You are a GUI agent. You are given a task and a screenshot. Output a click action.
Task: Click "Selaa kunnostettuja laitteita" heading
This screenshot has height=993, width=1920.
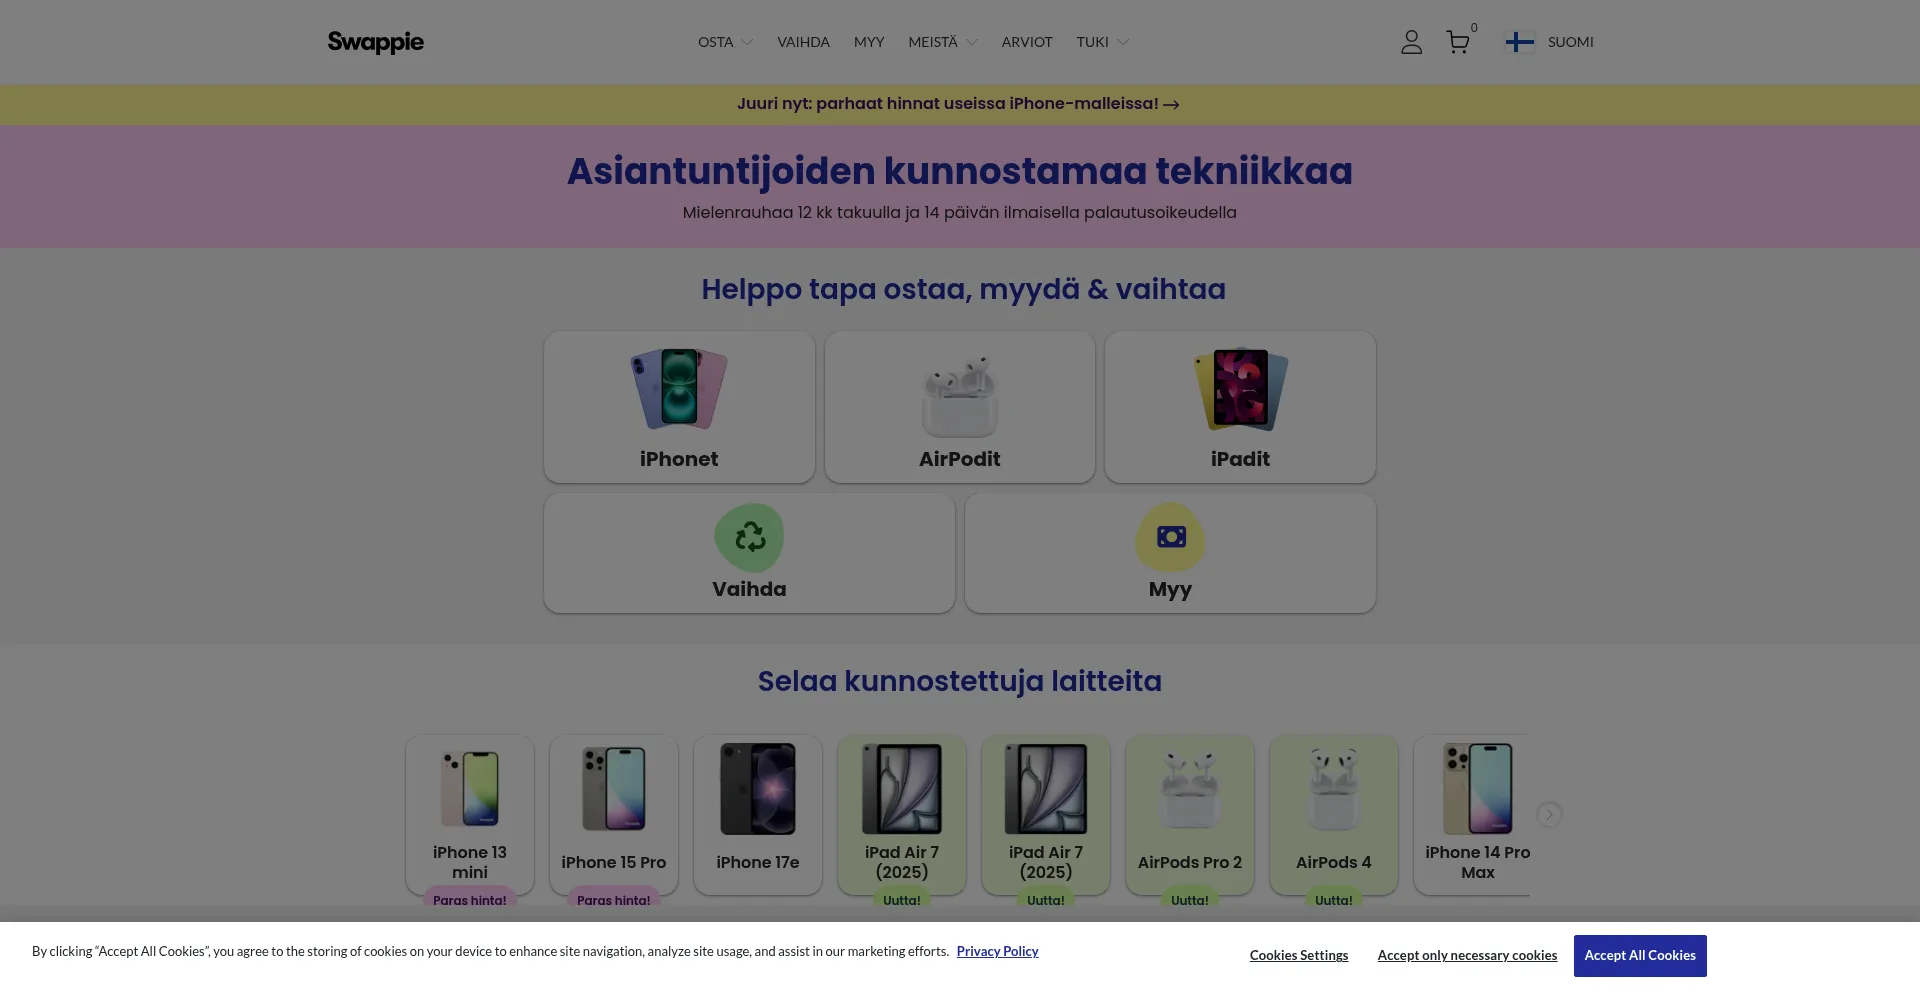(x=960, y=681)
